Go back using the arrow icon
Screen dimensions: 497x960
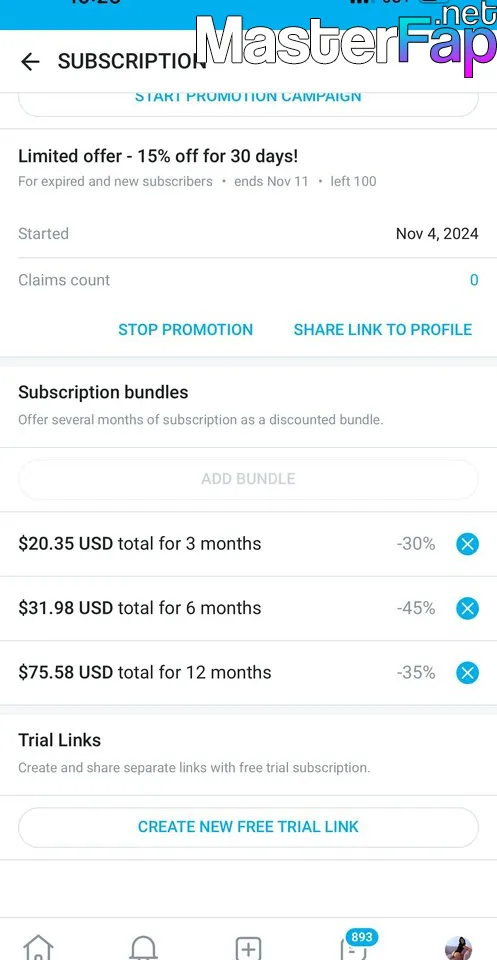(x=29, y=61)
